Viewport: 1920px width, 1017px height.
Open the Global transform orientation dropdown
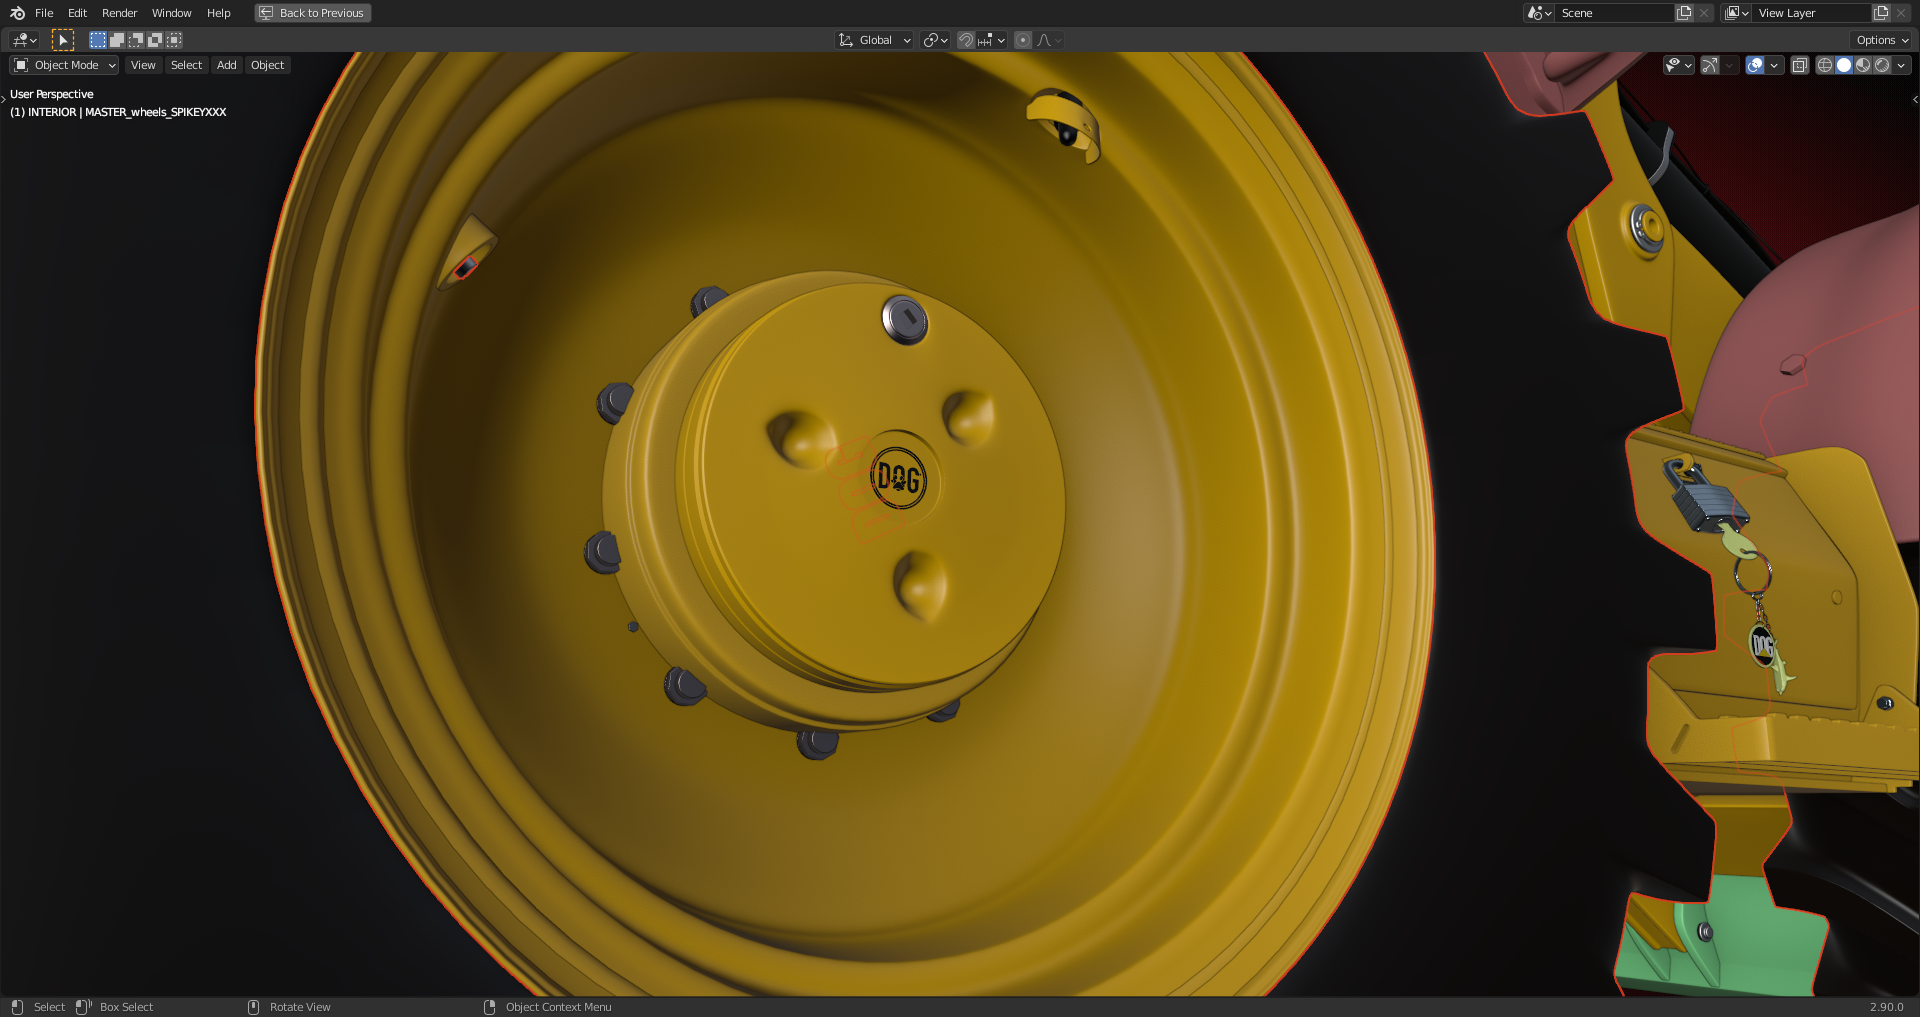tap(875, 40)
